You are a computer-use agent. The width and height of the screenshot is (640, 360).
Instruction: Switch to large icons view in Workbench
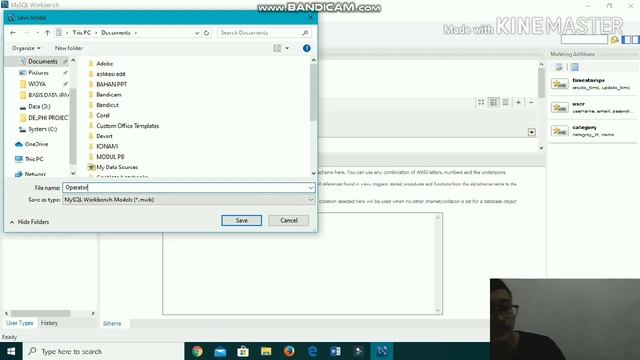(481, 102)
